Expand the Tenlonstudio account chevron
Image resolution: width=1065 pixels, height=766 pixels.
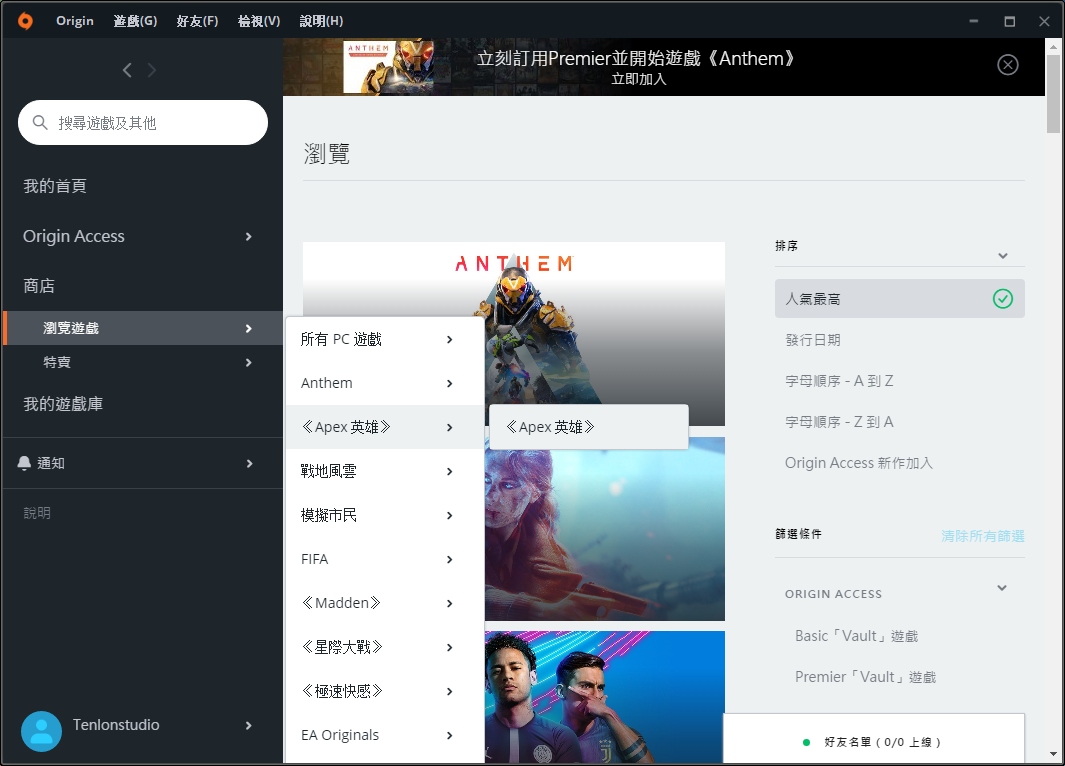(249, 725)
